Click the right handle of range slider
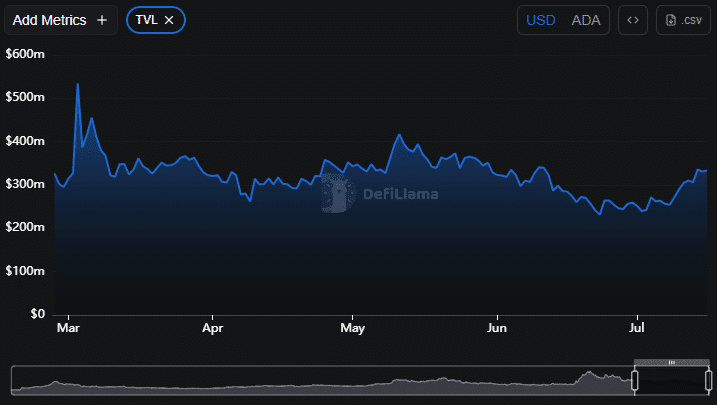Image resolution: width=717 pixels, height=405 pixels. (708, 380)
